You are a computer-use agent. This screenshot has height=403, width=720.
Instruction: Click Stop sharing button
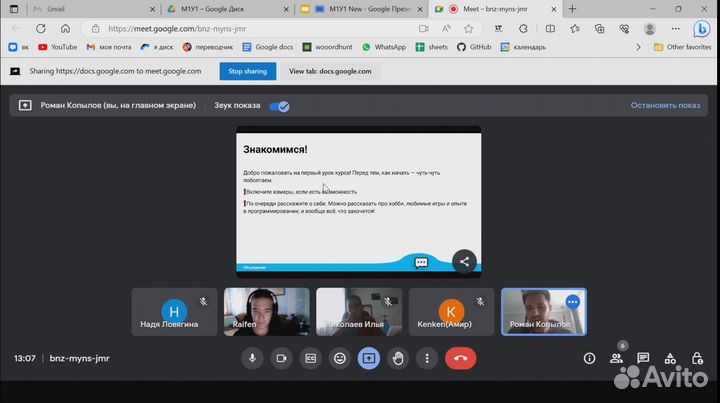248,71
